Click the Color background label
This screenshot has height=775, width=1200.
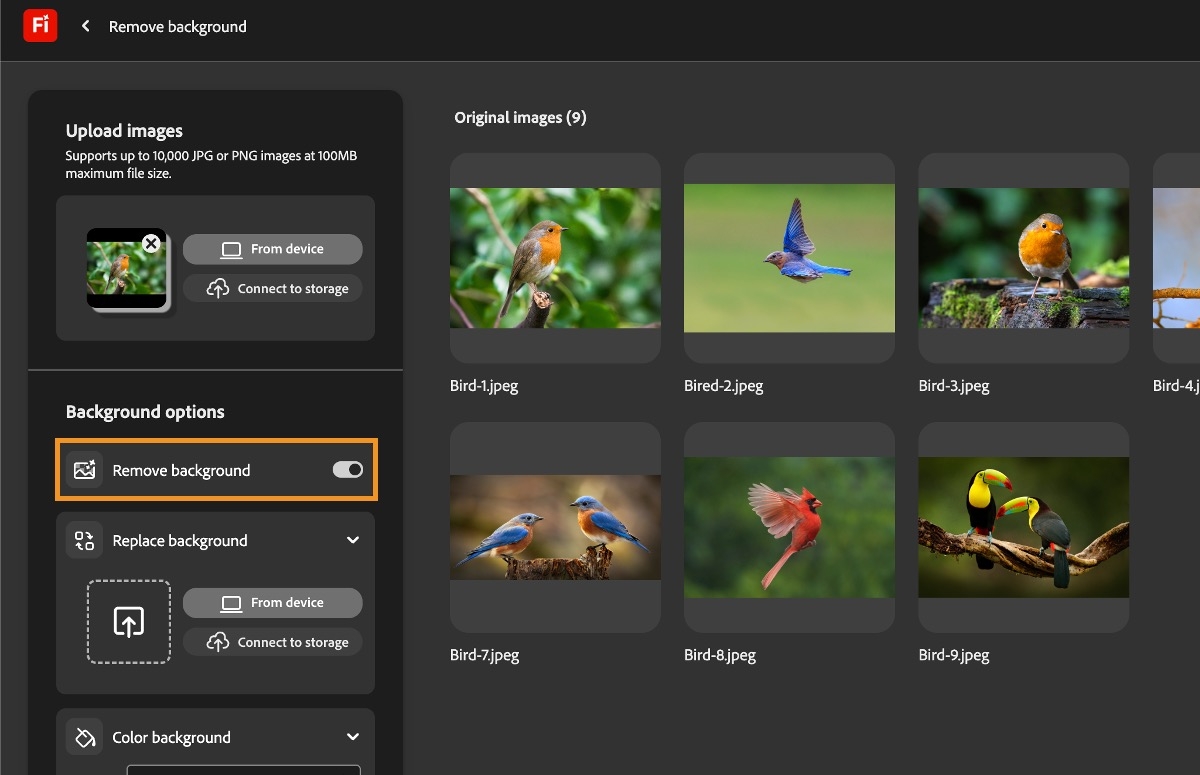click(171, 738)
